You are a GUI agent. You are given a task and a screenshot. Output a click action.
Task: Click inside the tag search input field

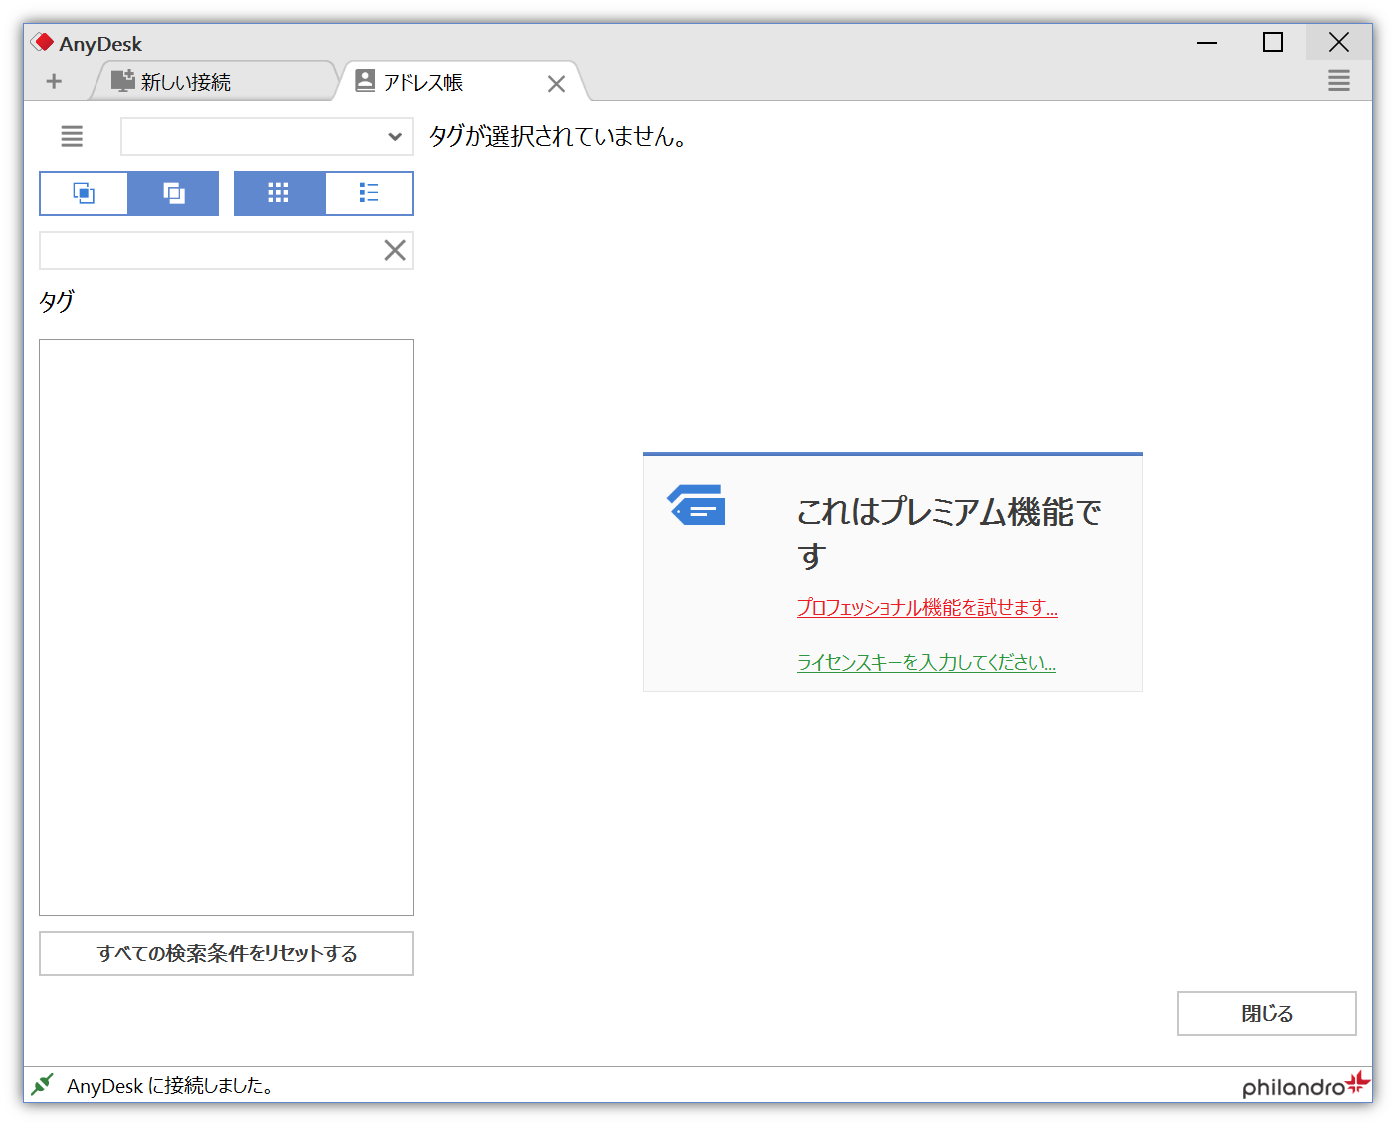[200, 250]
